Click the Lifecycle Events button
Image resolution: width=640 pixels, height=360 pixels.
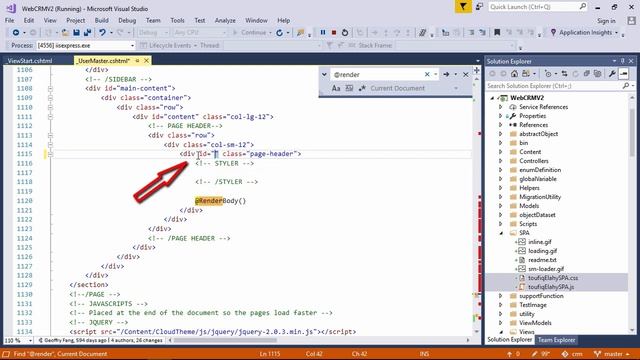click(168, 45)
